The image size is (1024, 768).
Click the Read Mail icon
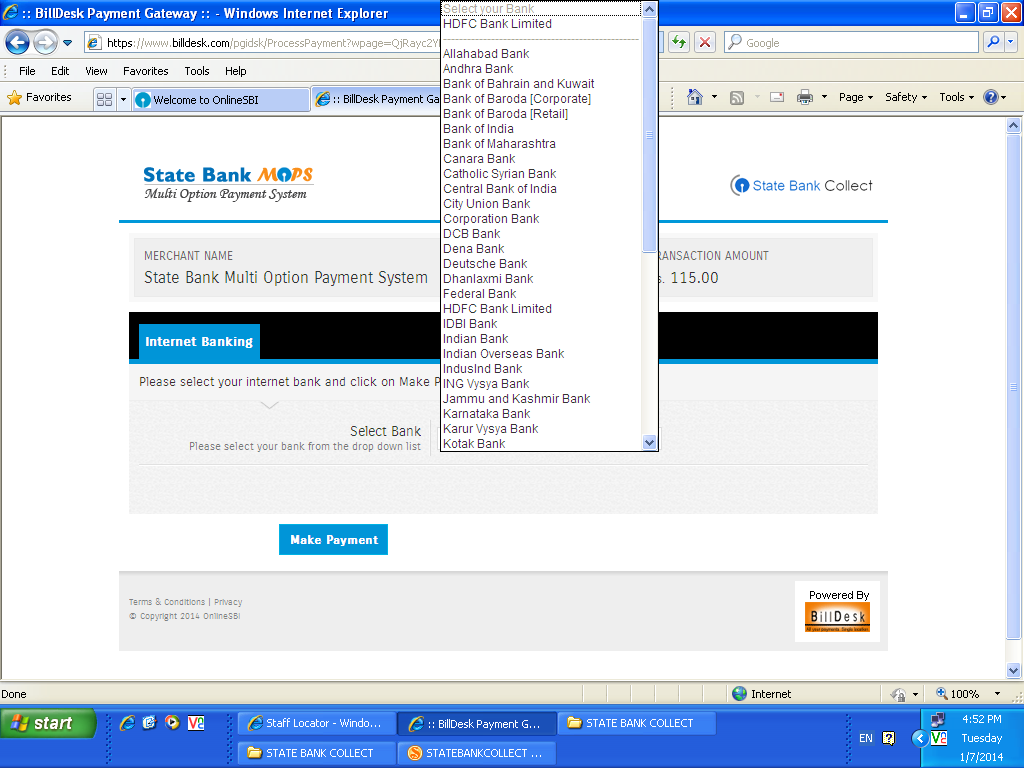click(777, 97)
